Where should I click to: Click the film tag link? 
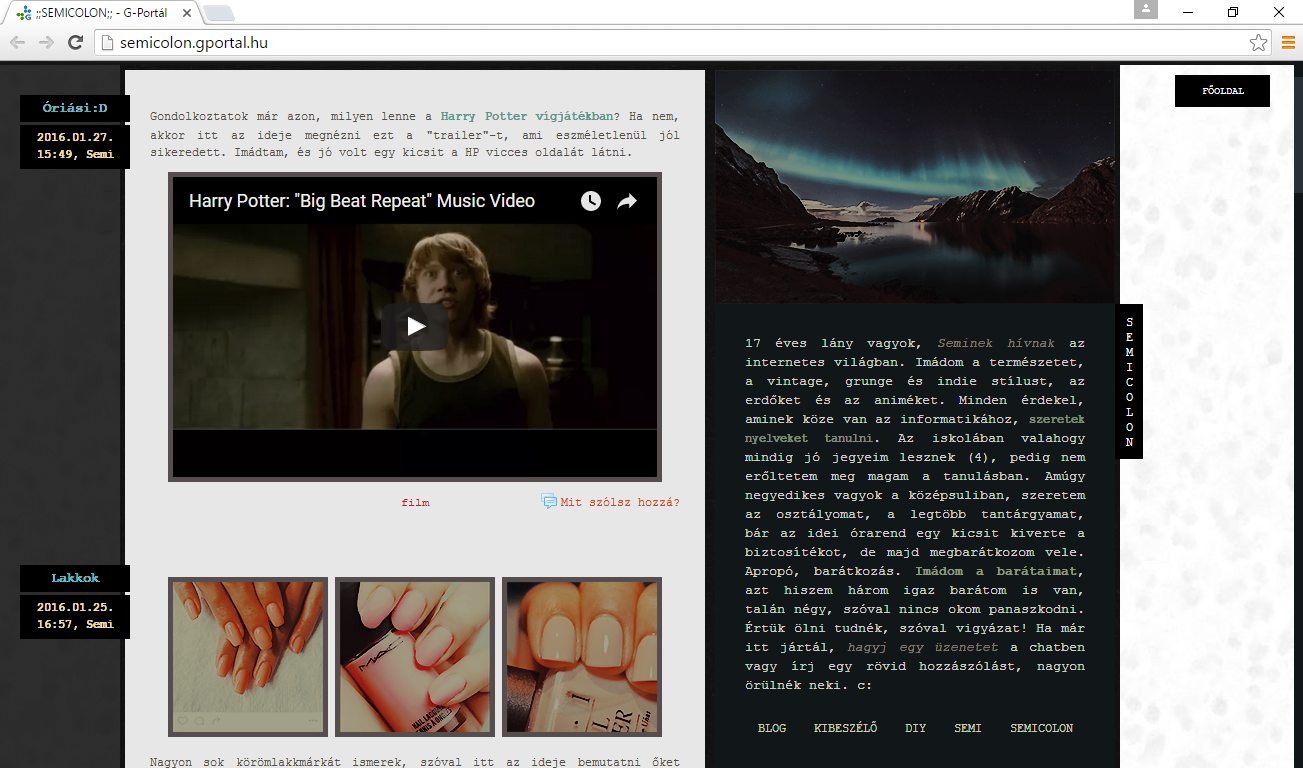click(x=415, y=502)
